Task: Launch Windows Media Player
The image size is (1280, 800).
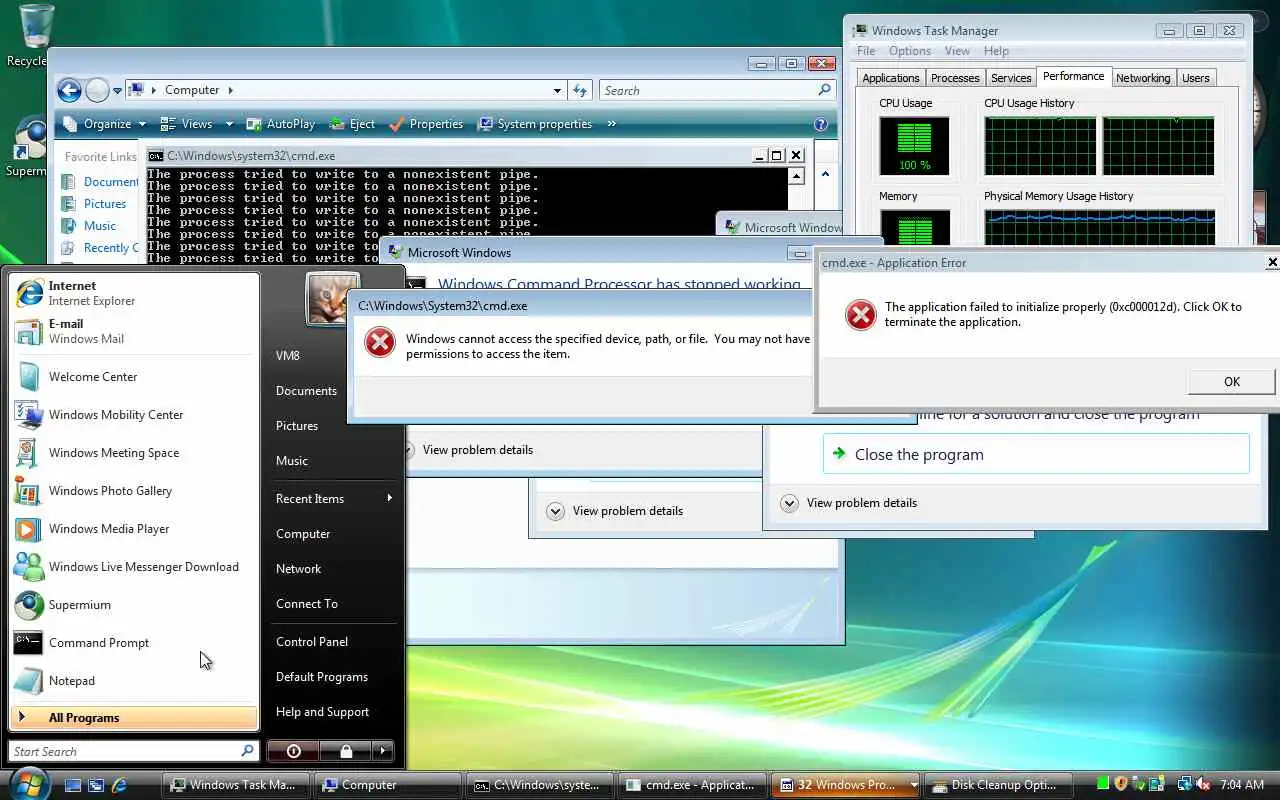Action: point(134,529)
